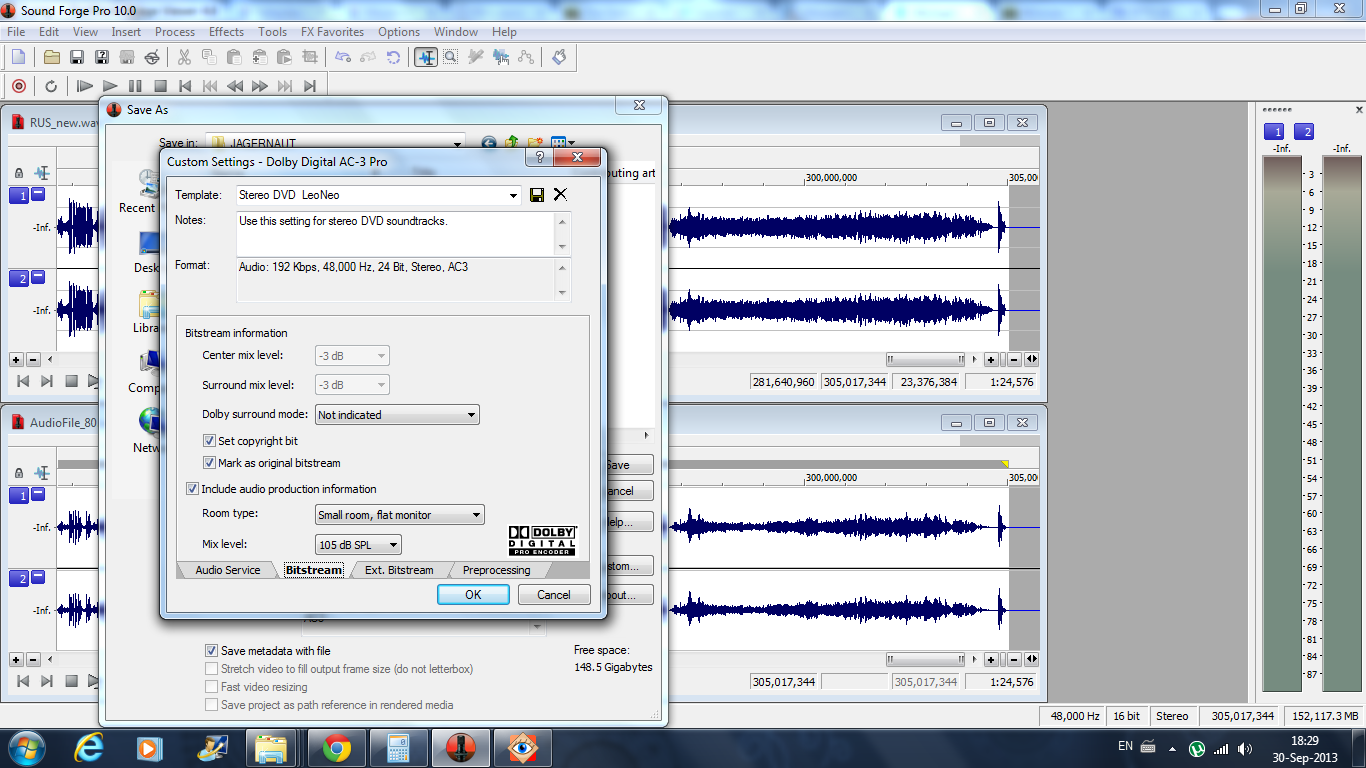The height and width of the screenshot is (768, 1366).
Task: Open the Mix level dropdown
Action: 393,545
